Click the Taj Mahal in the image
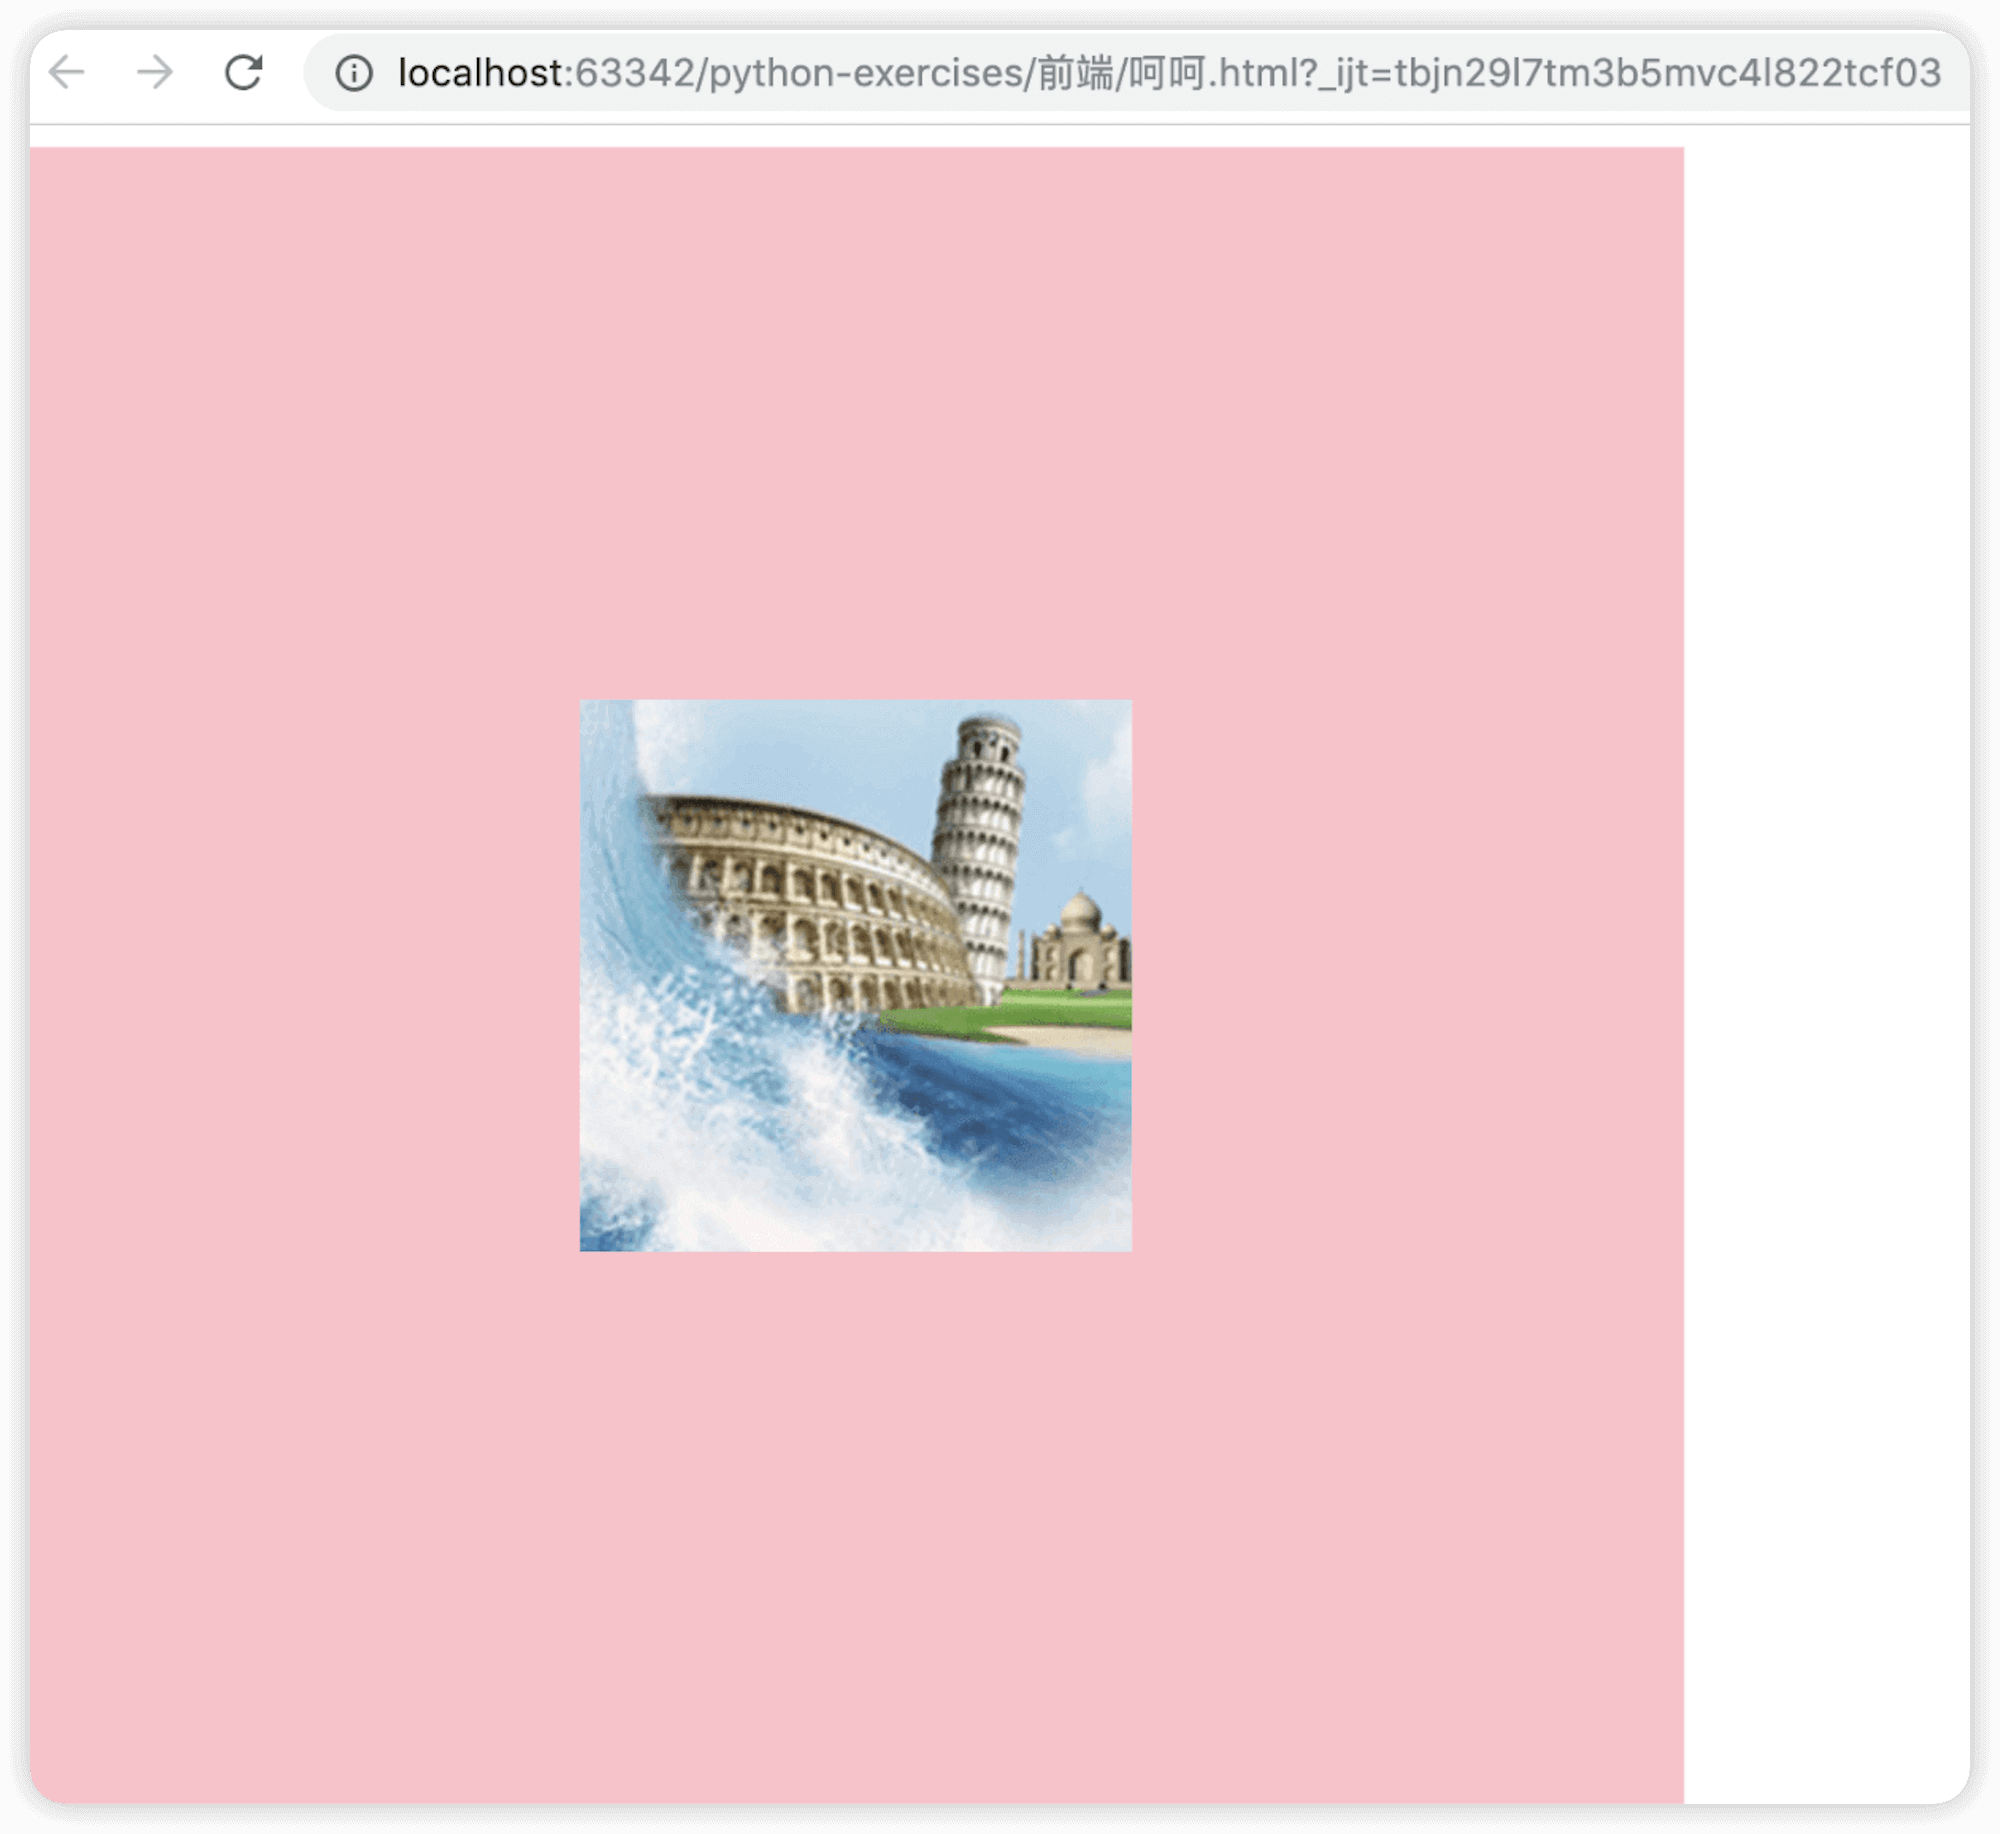Screen dimensions: 2000x1834 pyautogui.click(x=1080, y=940)
